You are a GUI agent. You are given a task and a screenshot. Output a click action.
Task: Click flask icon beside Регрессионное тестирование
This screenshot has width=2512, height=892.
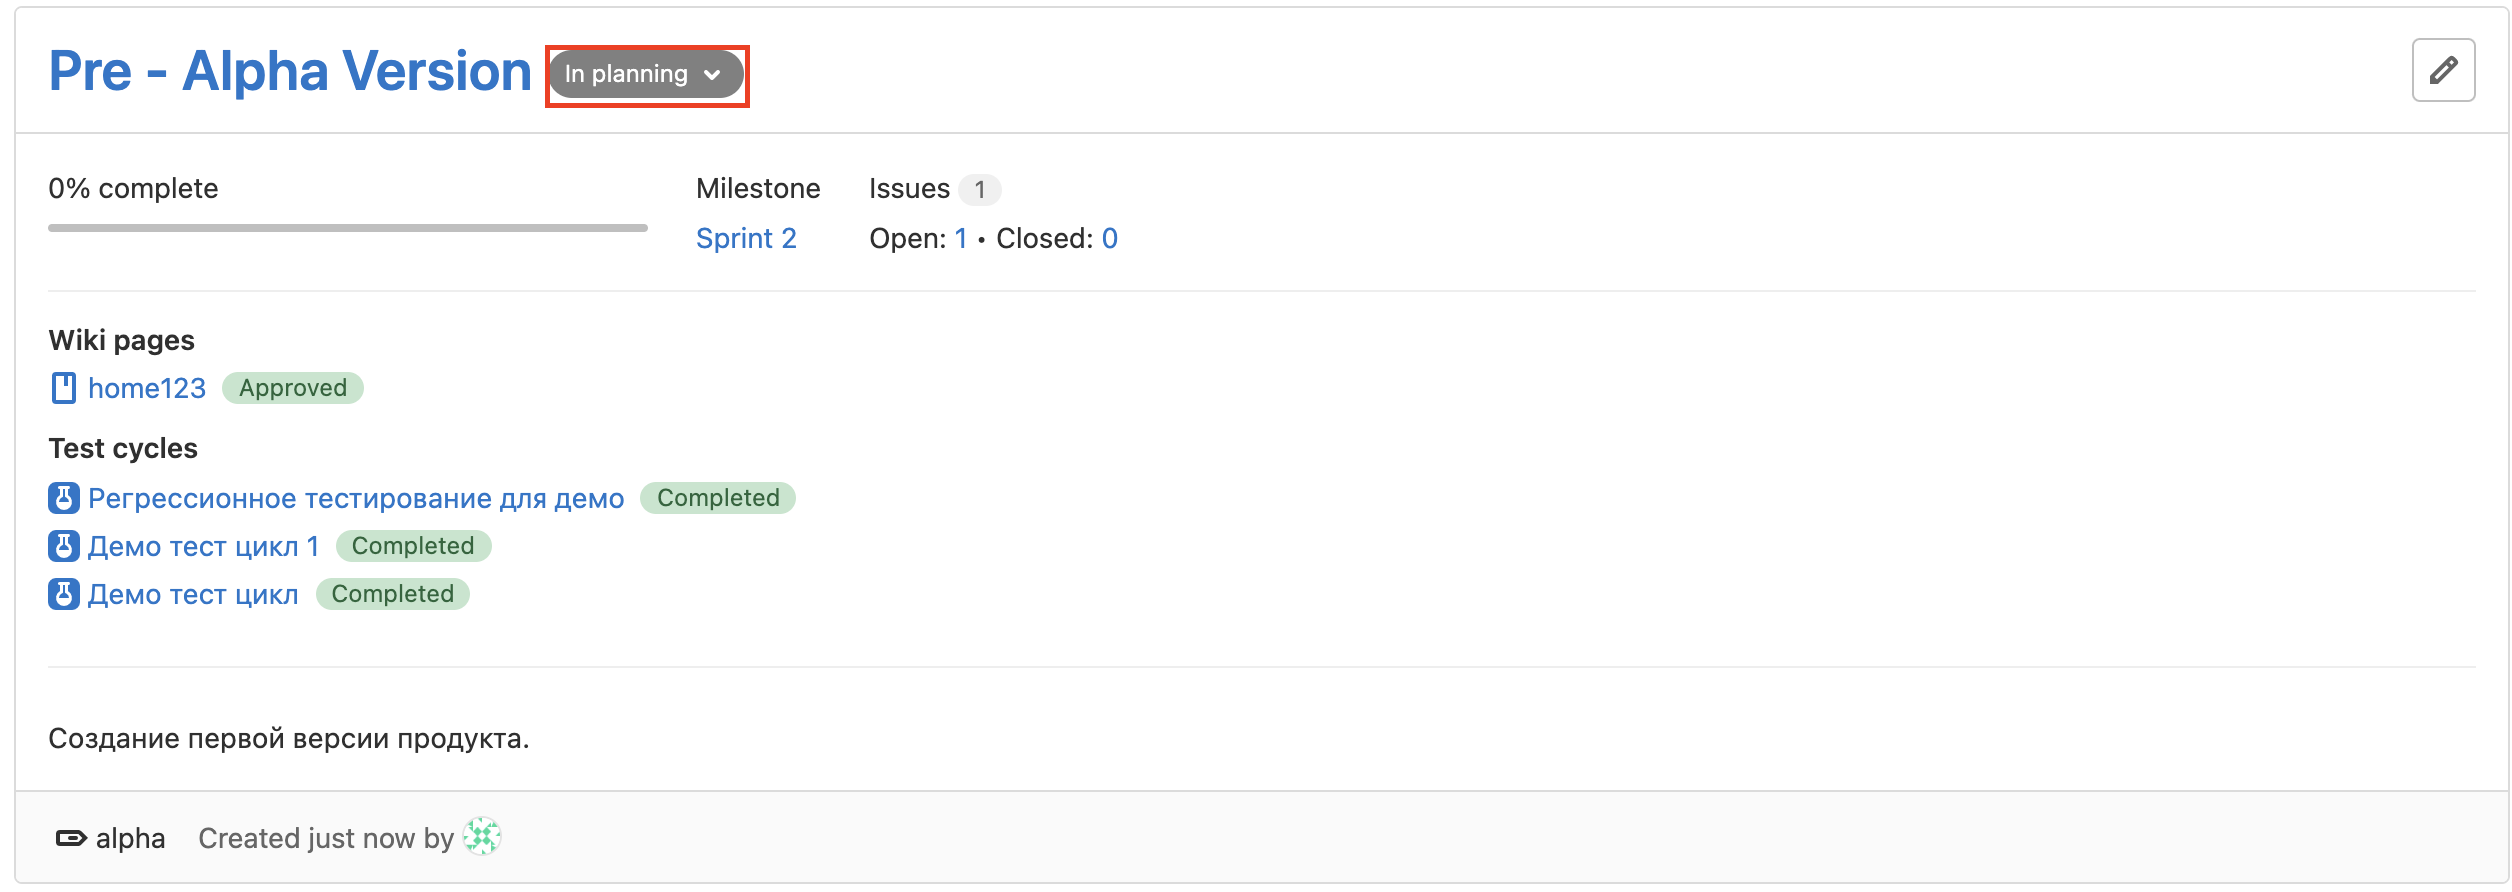pyautogui.click(x=63, y=498)
